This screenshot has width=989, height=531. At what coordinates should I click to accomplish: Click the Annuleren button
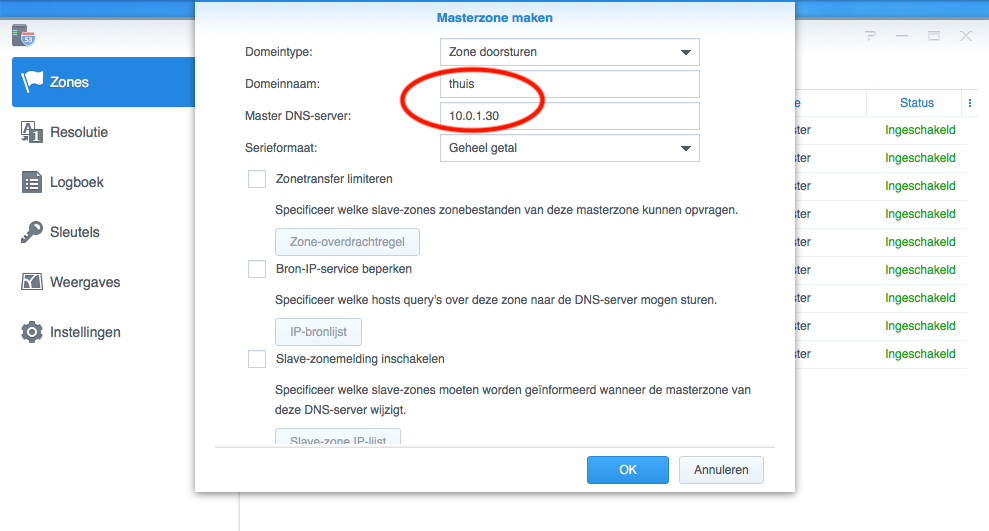tap(721, 470)
